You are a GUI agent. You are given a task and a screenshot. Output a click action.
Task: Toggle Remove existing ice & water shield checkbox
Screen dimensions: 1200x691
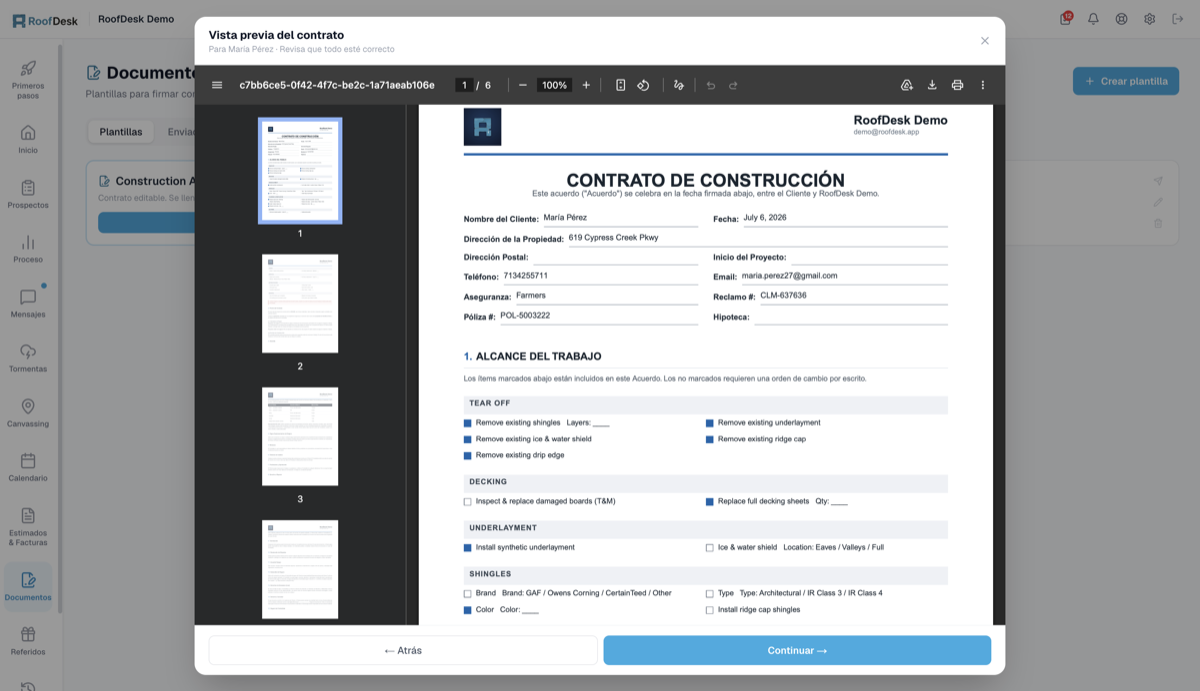tap(467, 439)
